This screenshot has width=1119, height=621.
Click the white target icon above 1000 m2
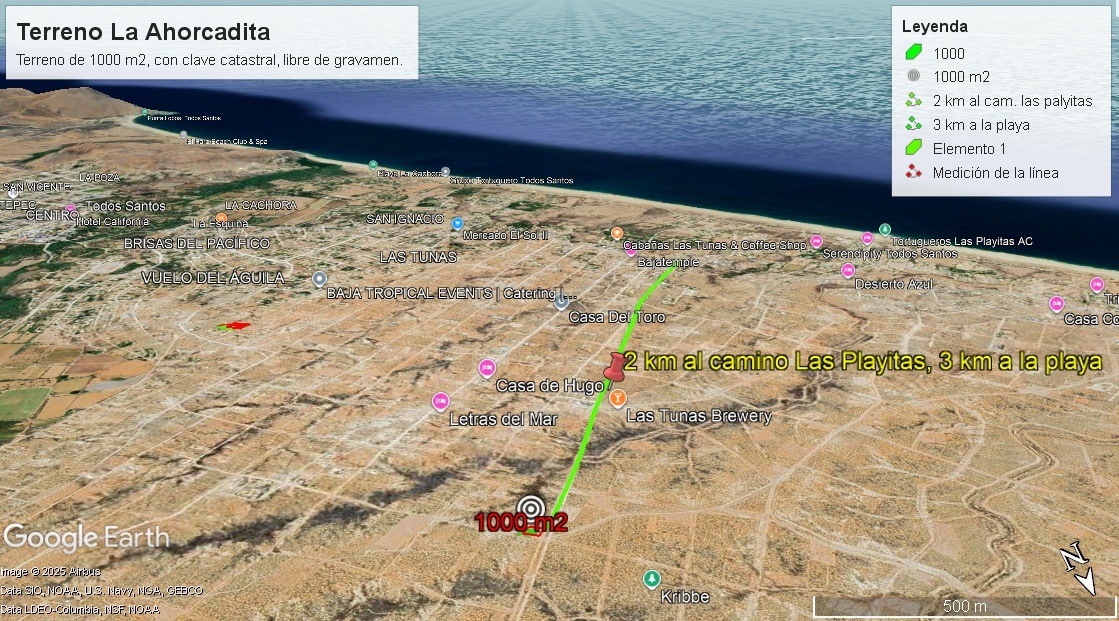[x=530, y=508]
